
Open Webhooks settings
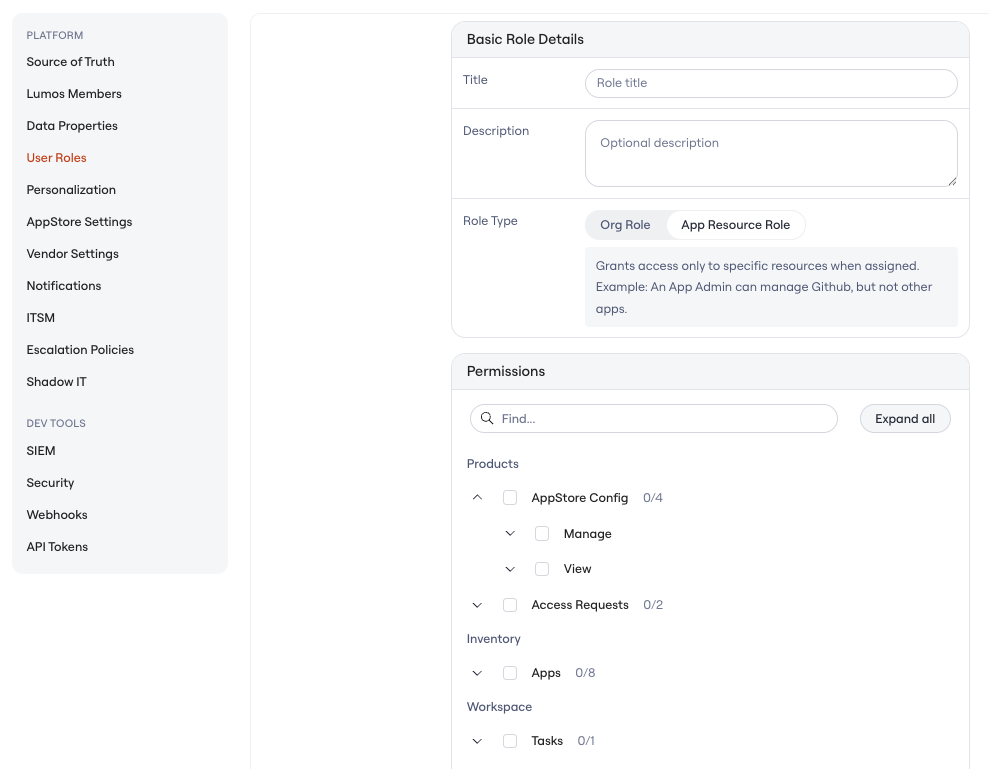tap(57, 515)
